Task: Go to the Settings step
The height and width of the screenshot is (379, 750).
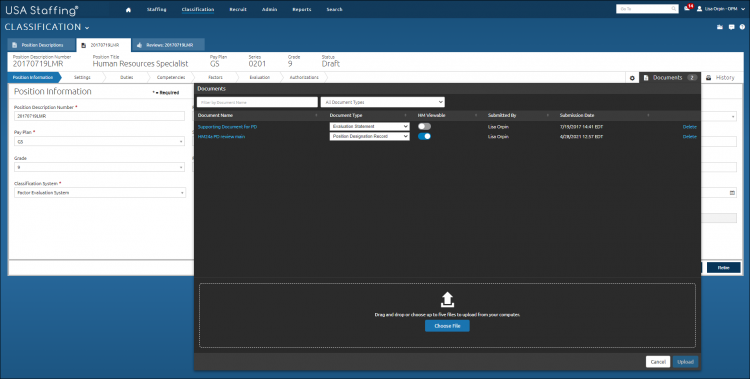Action: 82,78
